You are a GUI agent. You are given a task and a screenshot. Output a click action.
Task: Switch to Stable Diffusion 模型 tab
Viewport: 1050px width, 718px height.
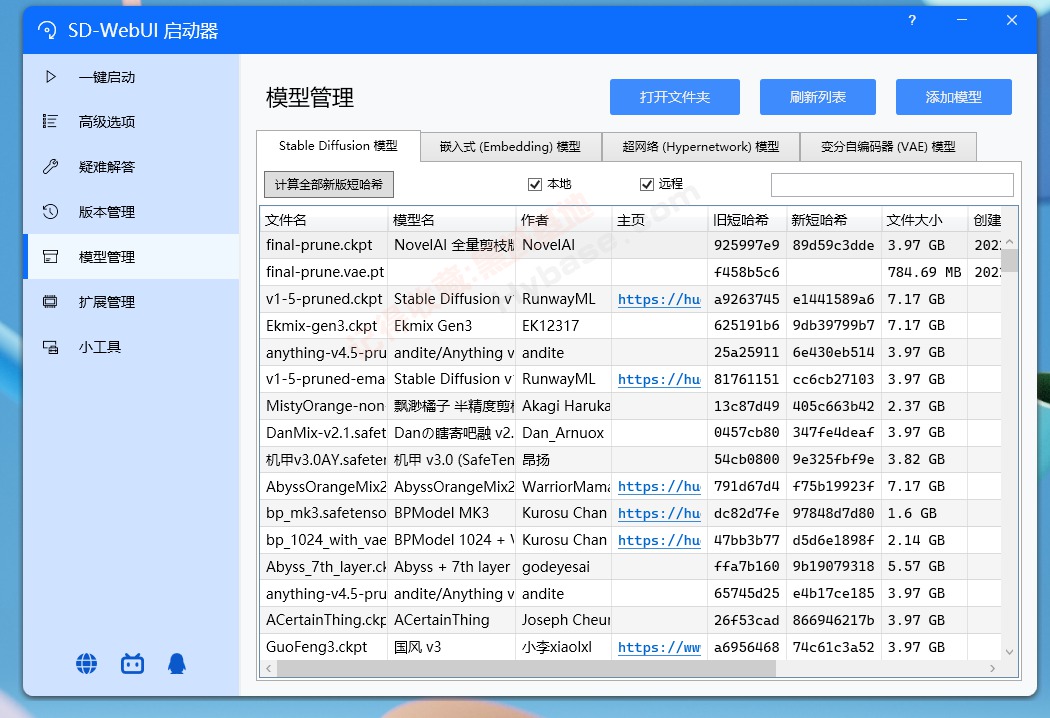pos(338,146)
